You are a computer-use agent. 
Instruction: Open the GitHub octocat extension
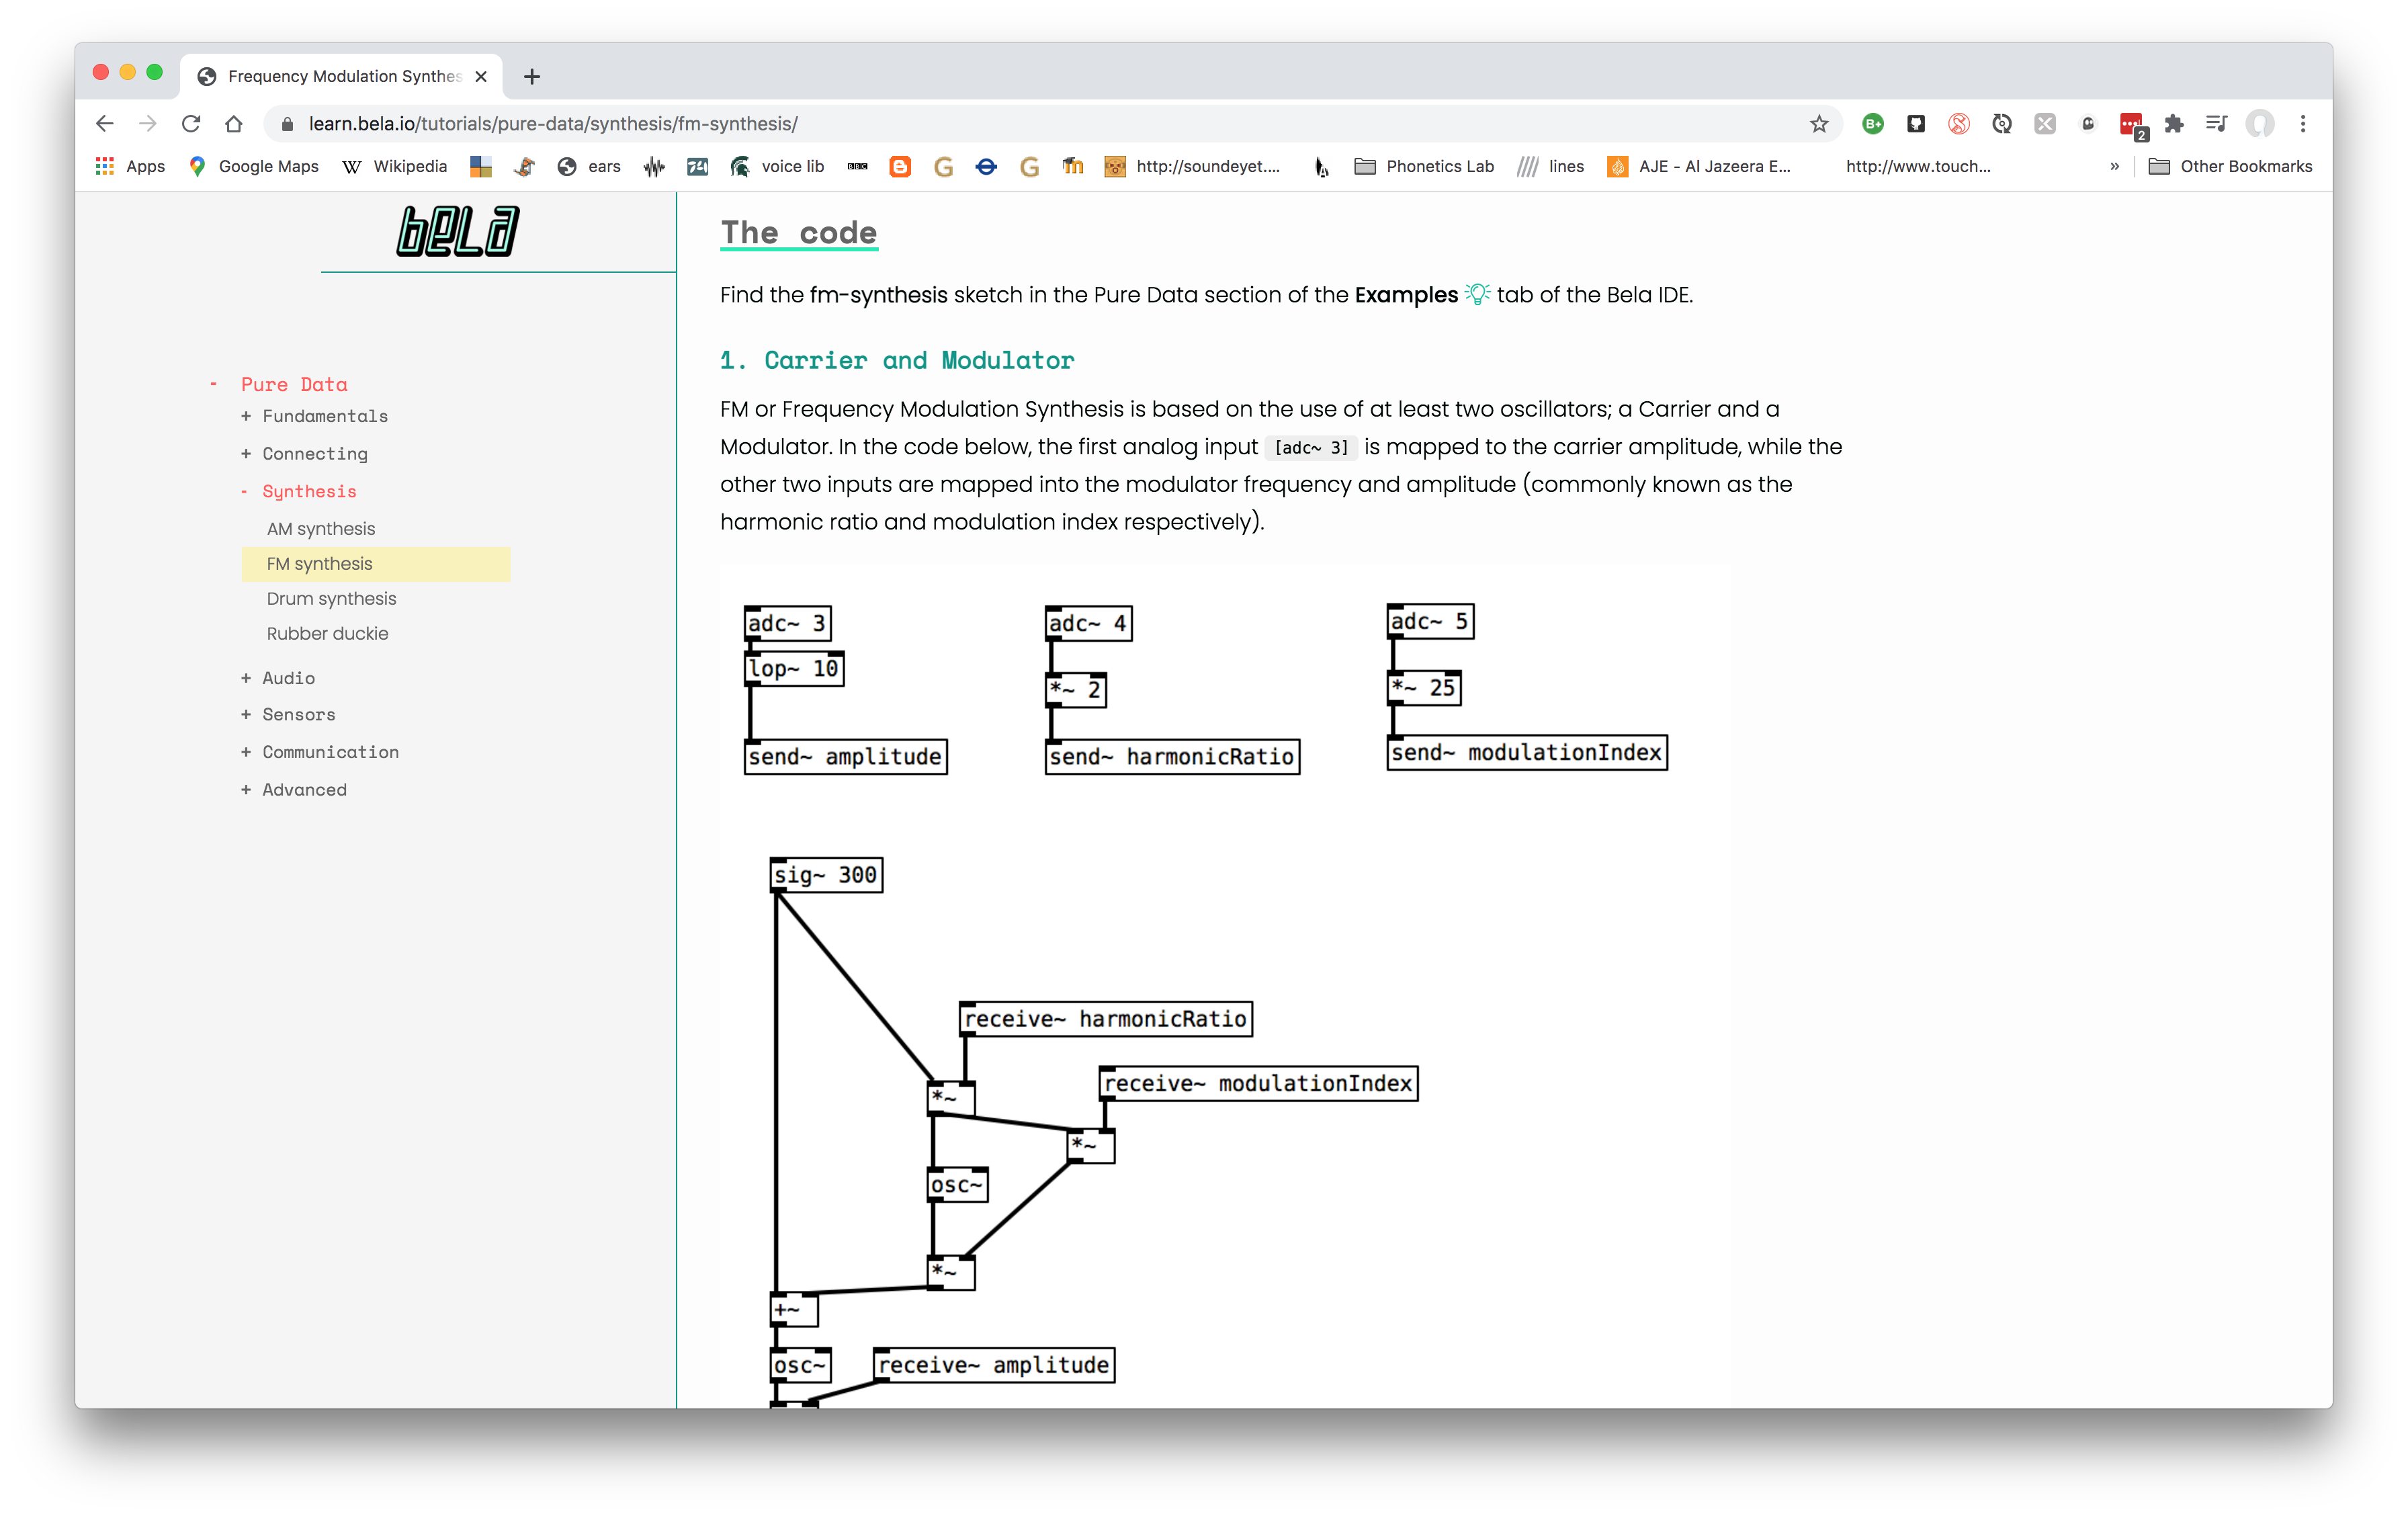[1915, 123]
